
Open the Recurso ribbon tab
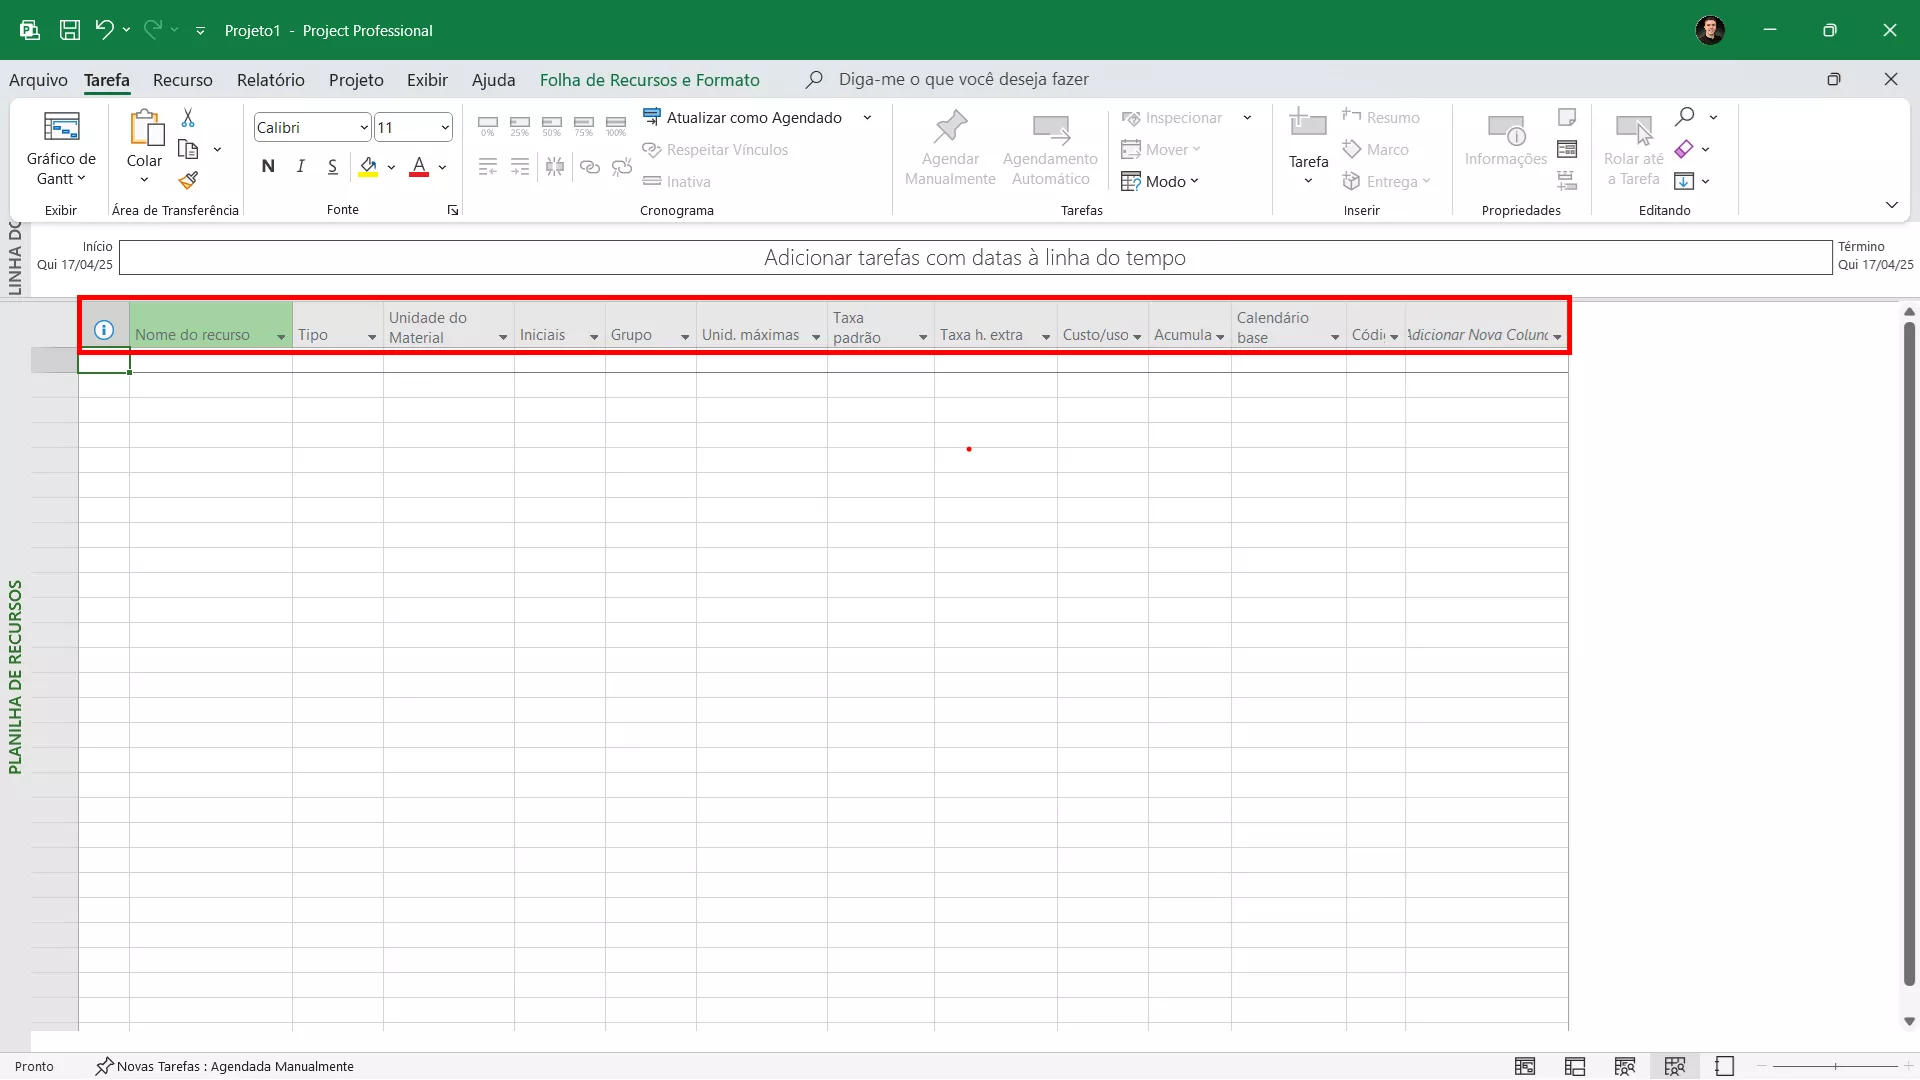tap(182, 80)
